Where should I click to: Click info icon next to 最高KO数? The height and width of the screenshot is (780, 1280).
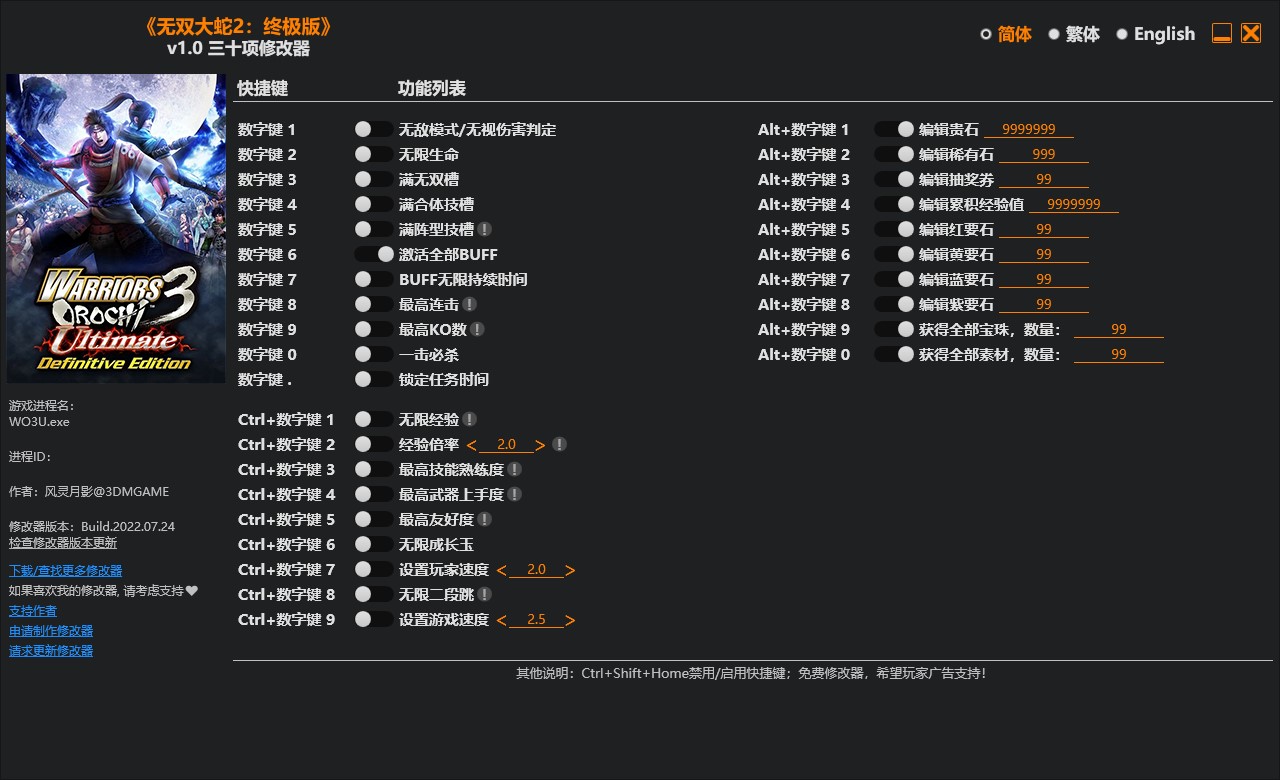tap(477, 329)
